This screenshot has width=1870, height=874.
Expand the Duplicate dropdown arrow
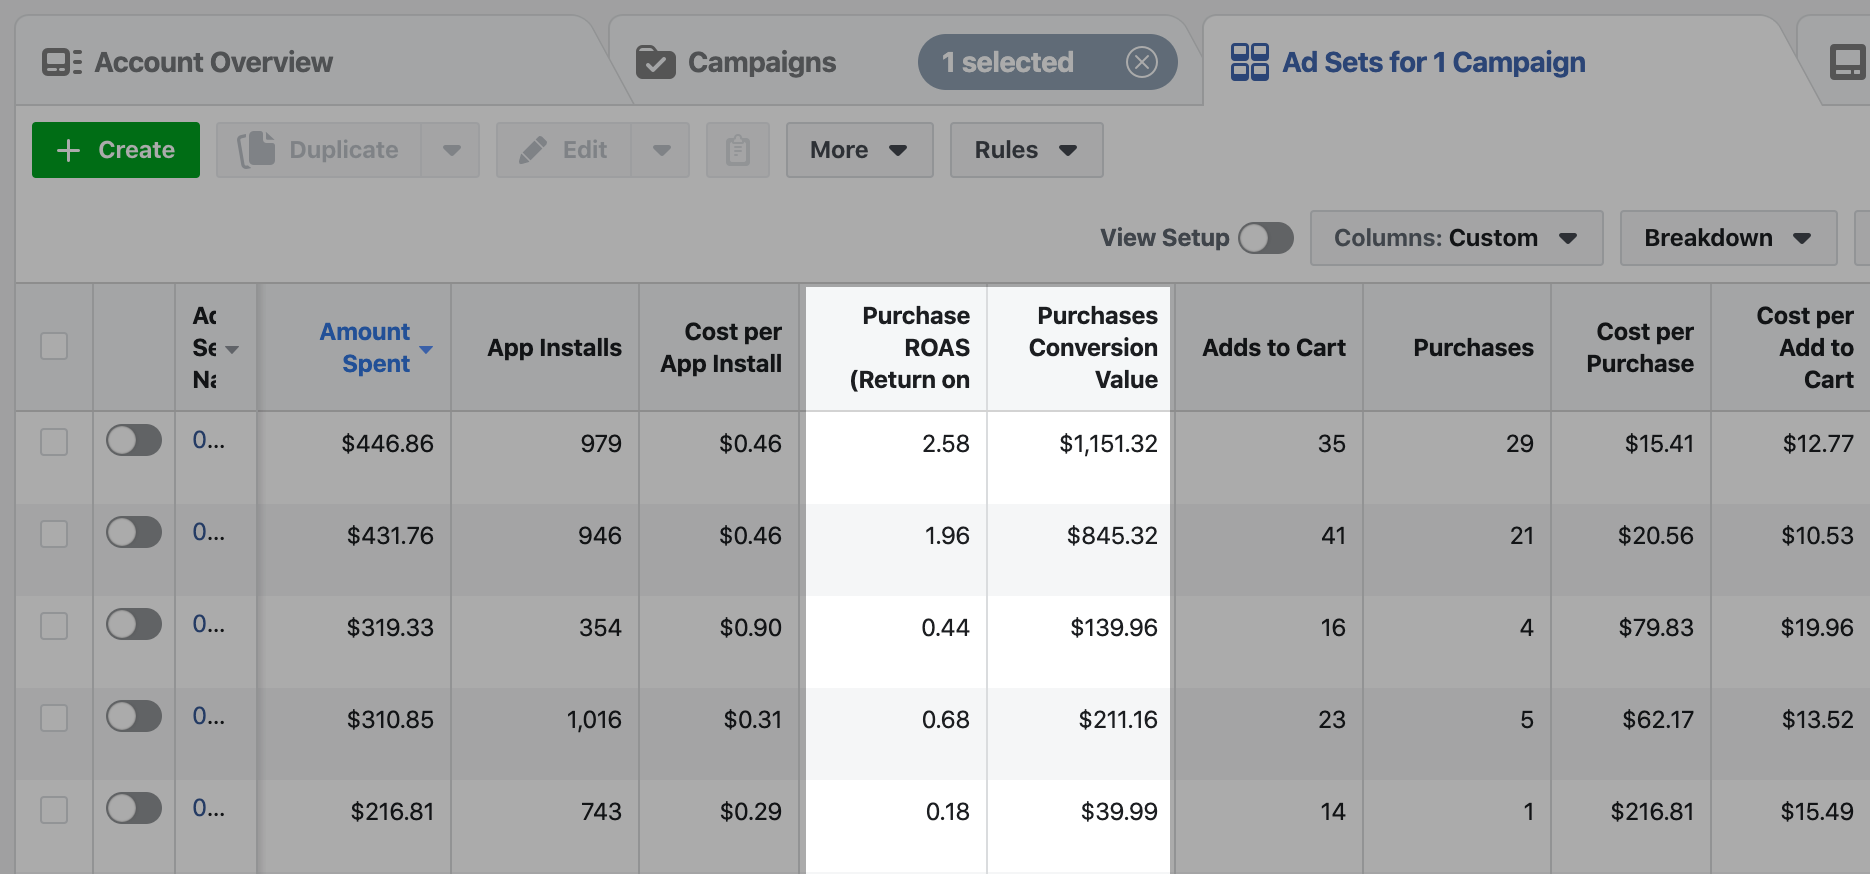point(451,150)
